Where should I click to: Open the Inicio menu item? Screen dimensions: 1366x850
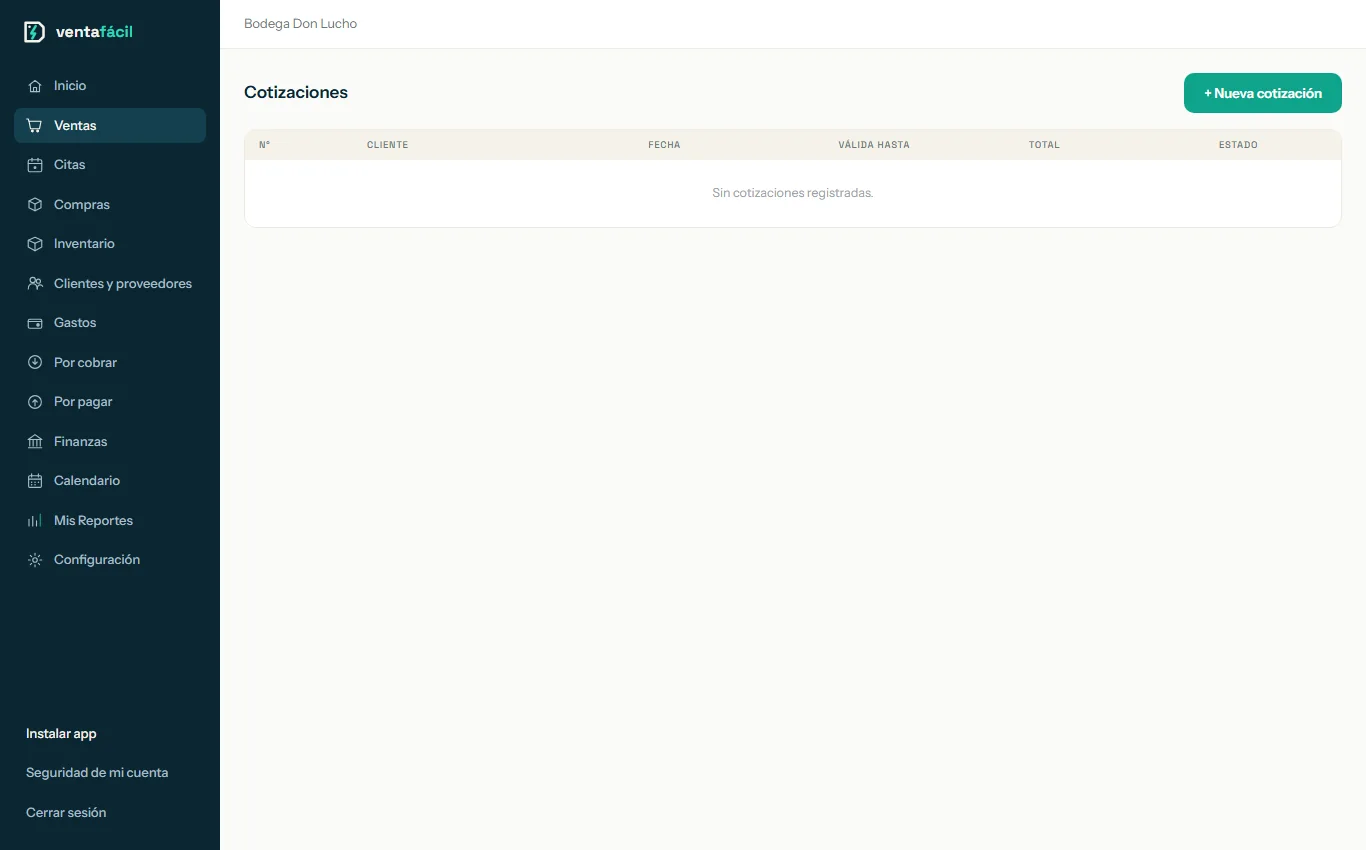coord(70,86)
